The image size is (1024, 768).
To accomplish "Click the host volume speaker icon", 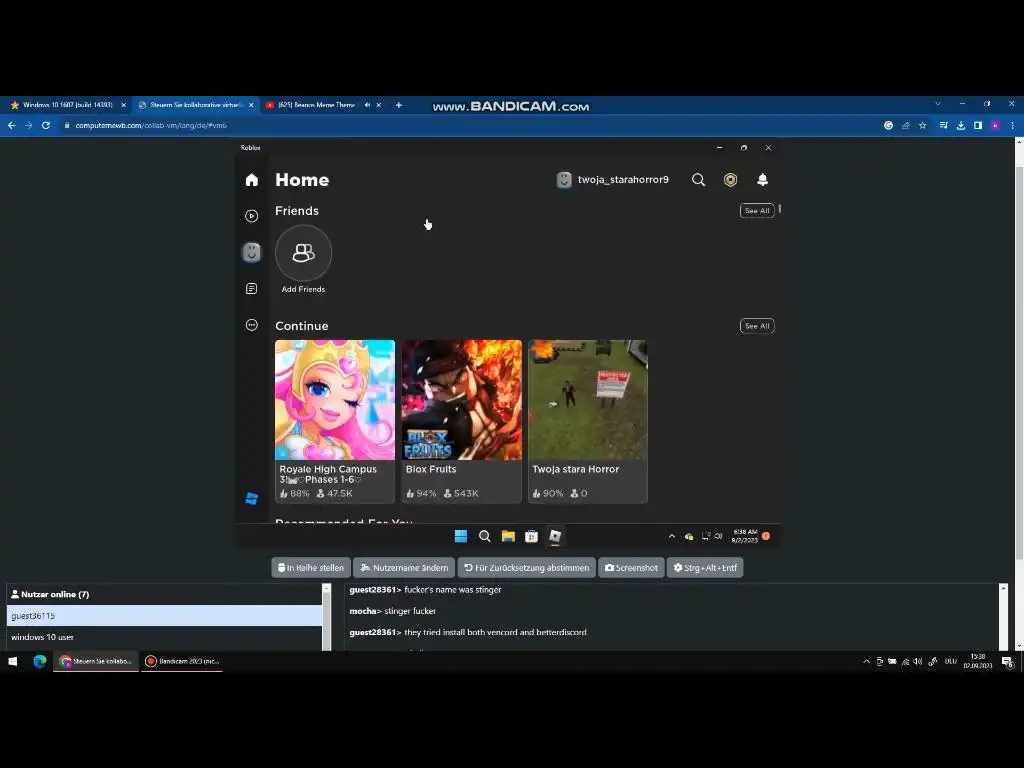I will coord(918,662).
